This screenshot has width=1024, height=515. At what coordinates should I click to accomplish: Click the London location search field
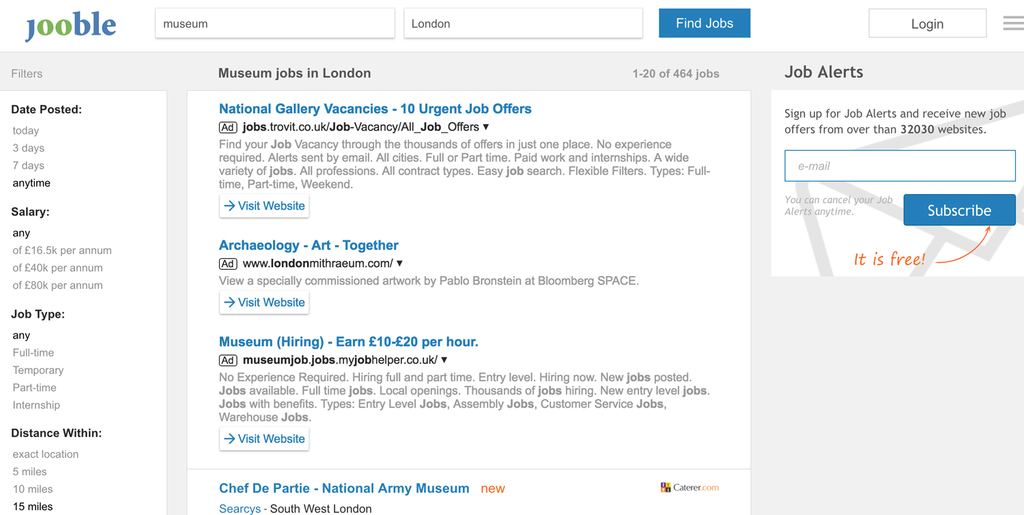(523, 23)
